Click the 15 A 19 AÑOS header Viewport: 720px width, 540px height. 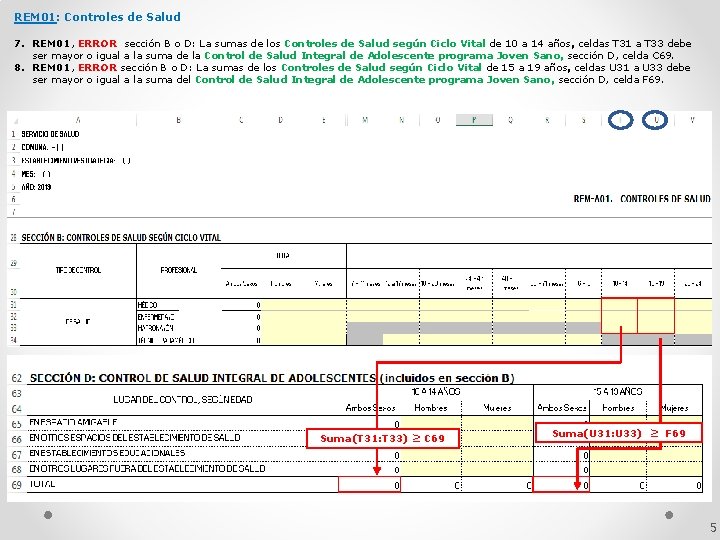tap(618, 392)
